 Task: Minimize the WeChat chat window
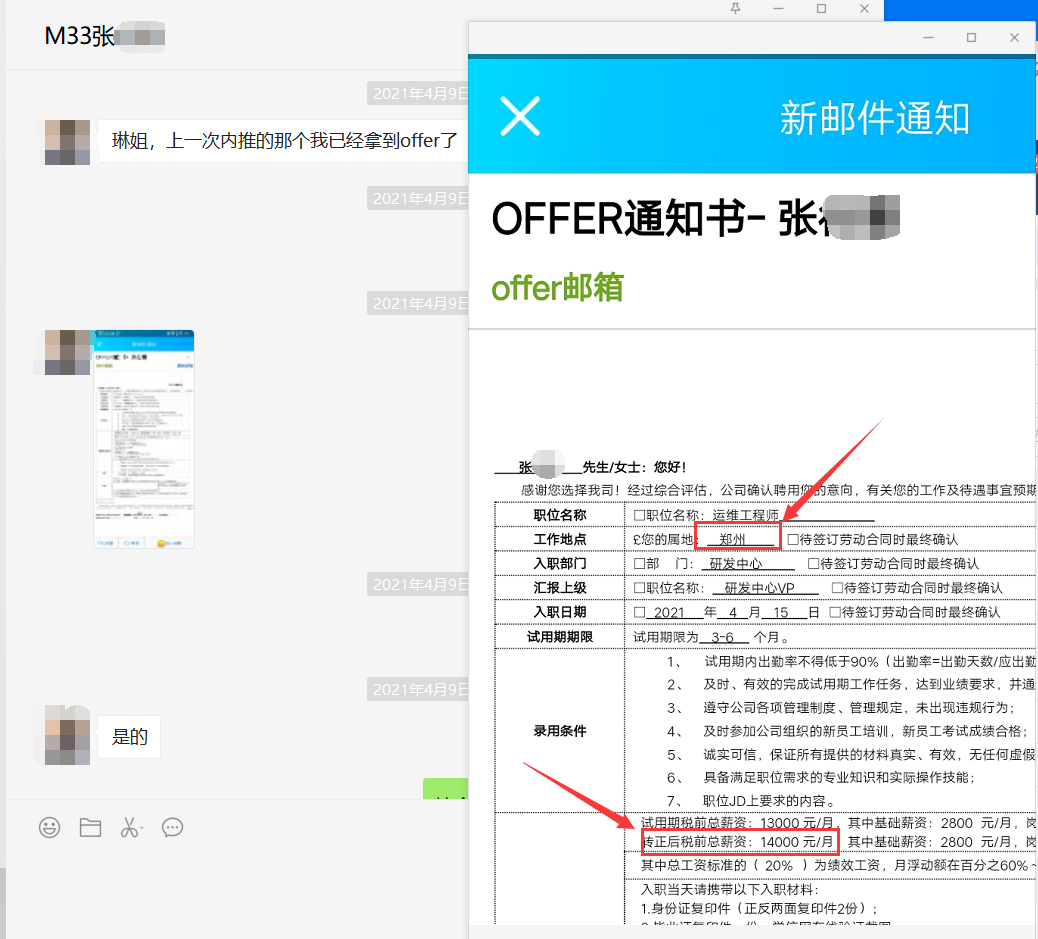(779, 9)
